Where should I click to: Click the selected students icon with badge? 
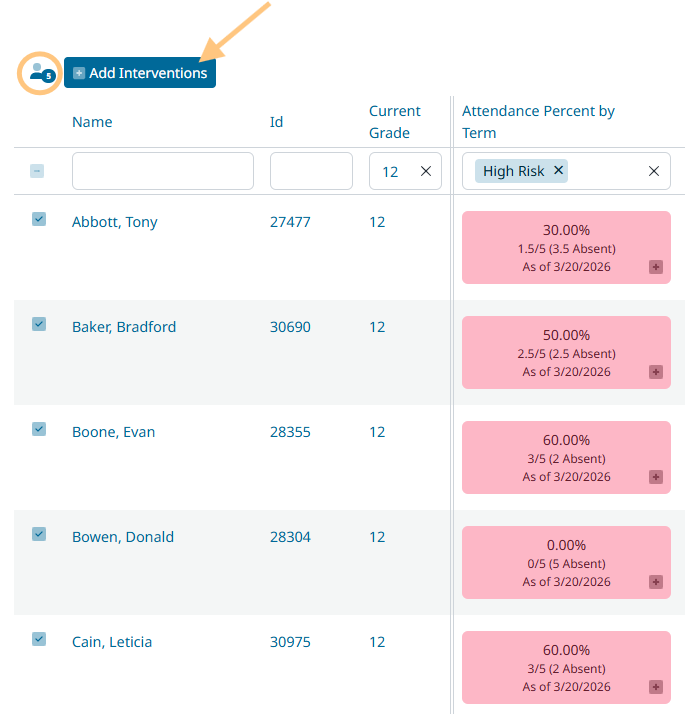coord(40,73)
